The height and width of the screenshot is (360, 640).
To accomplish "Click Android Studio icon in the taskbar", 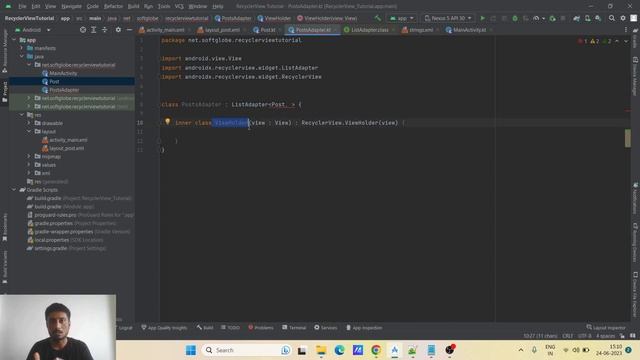I will click(394, 350).
